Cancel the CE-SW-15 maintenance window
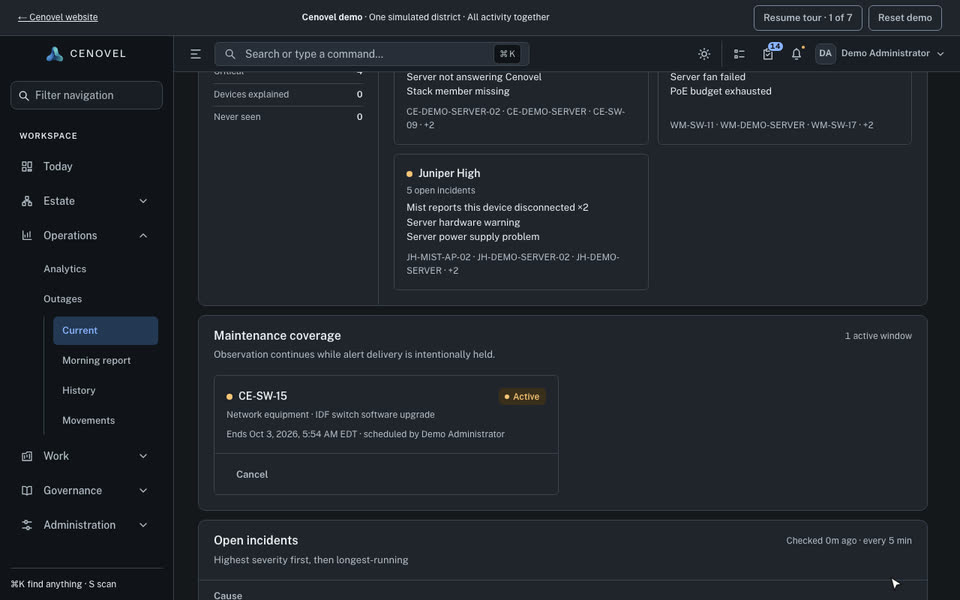Screen dimensions: 960x600 click(x=252, y=474)
